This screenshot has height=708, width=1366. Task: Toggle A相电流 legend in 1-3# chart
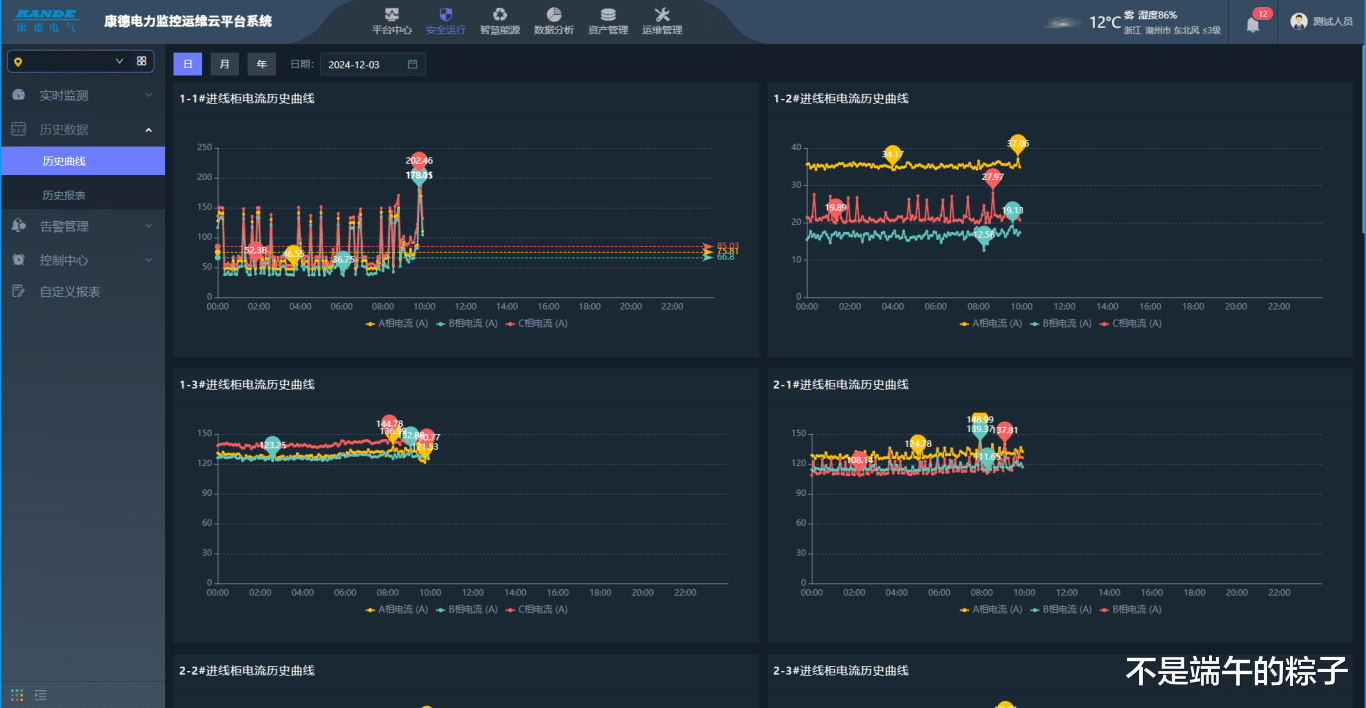pyautogui.click(x=397, y=609)
